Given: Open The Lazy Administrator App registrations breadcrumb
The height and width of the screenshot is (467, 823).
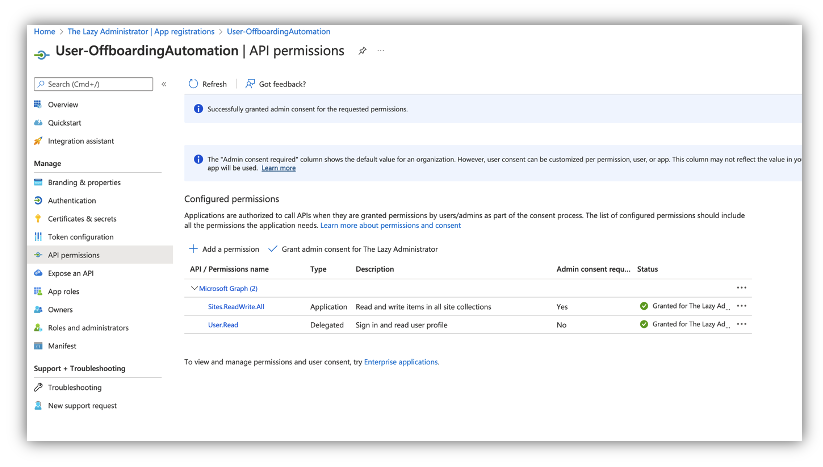Looking at the screenshot, I should click(141, 31).
